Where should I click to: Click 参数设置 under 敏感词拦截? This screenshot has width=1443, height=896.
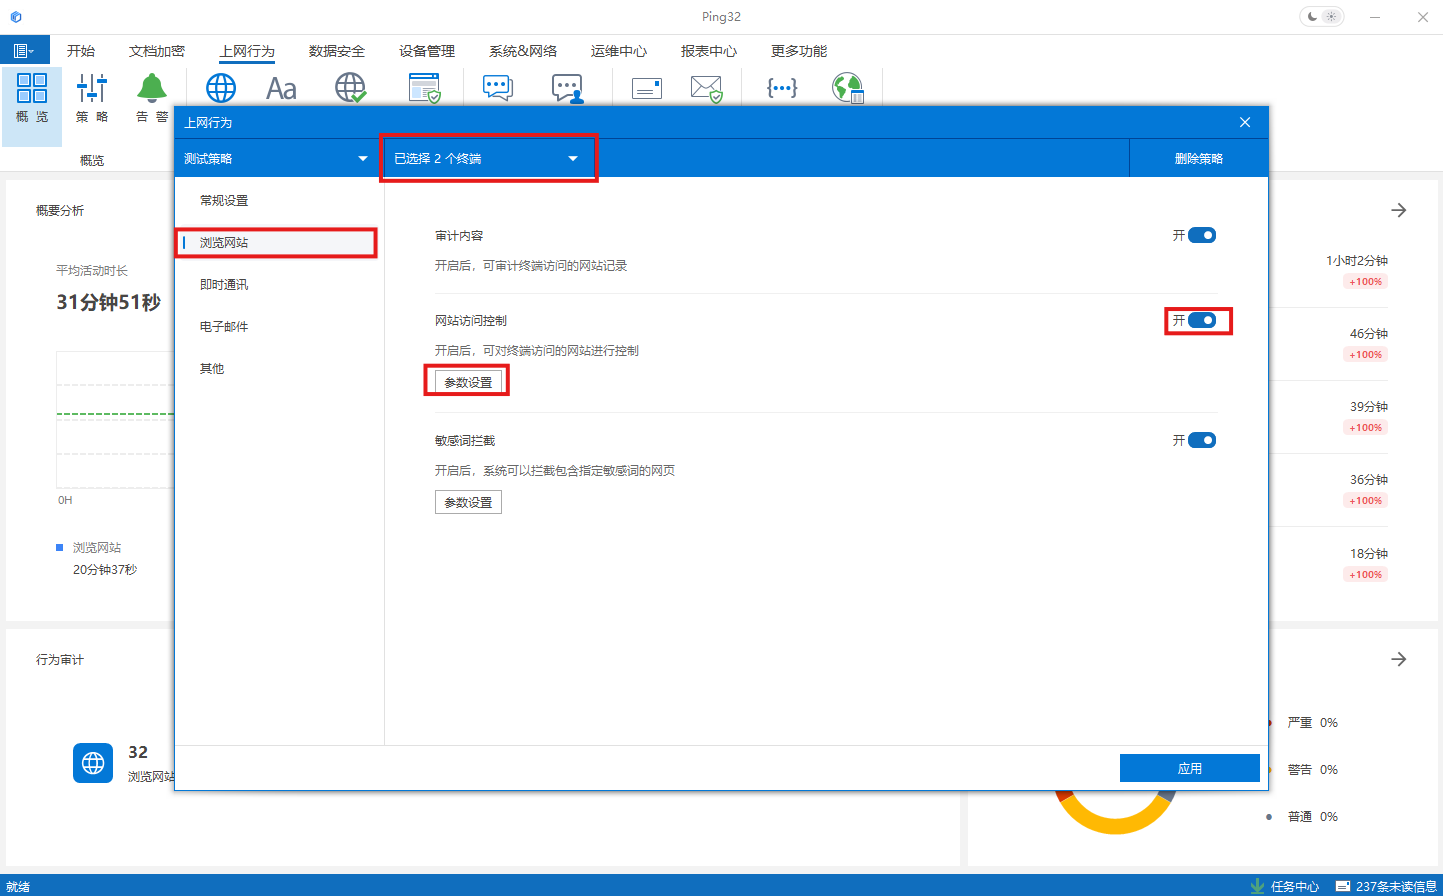tap(468, 502)
